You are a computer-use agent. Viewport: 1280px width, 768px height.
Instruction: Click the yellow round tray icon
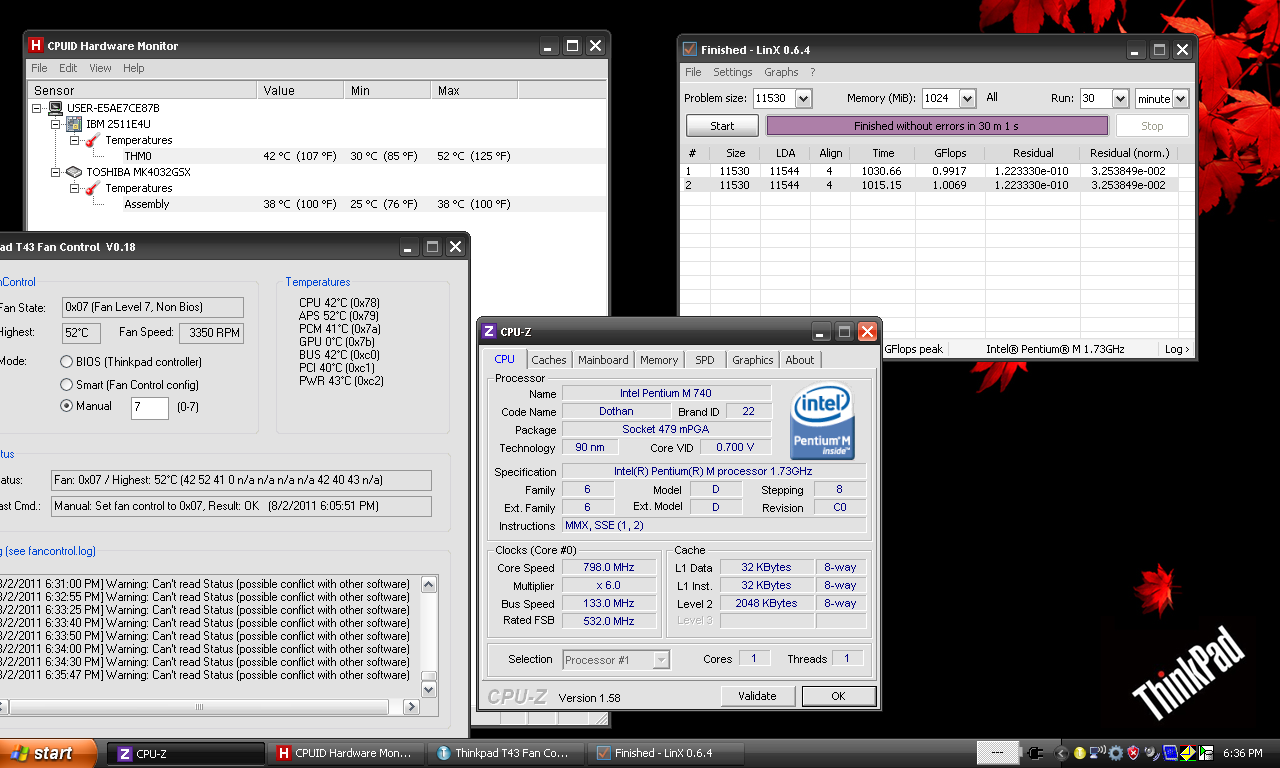click(x=1080, y=753)
